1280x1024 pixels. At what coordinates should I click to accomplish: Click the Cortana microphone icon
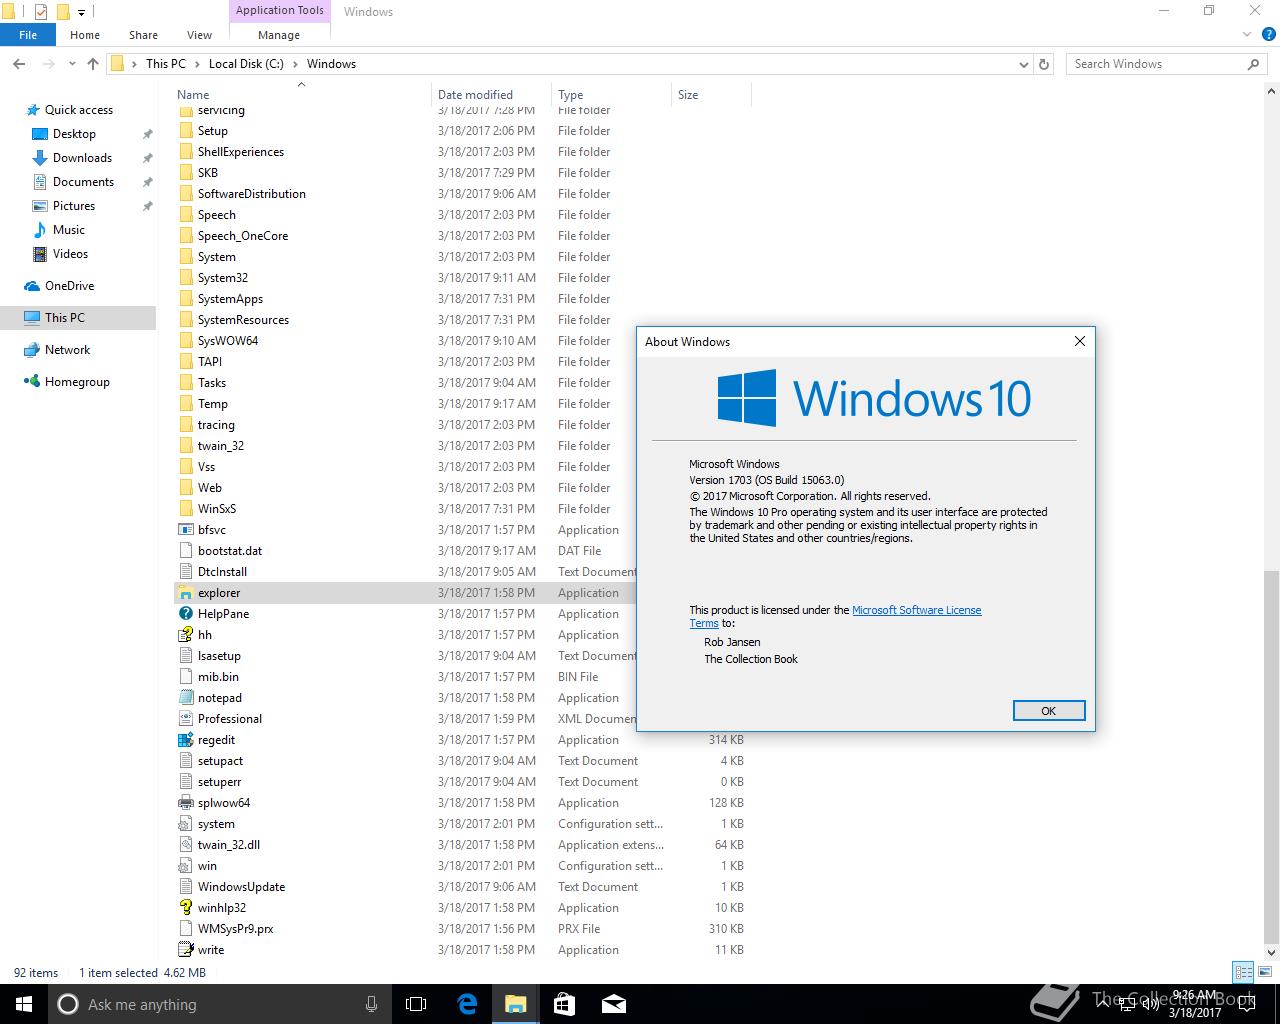372,1004
